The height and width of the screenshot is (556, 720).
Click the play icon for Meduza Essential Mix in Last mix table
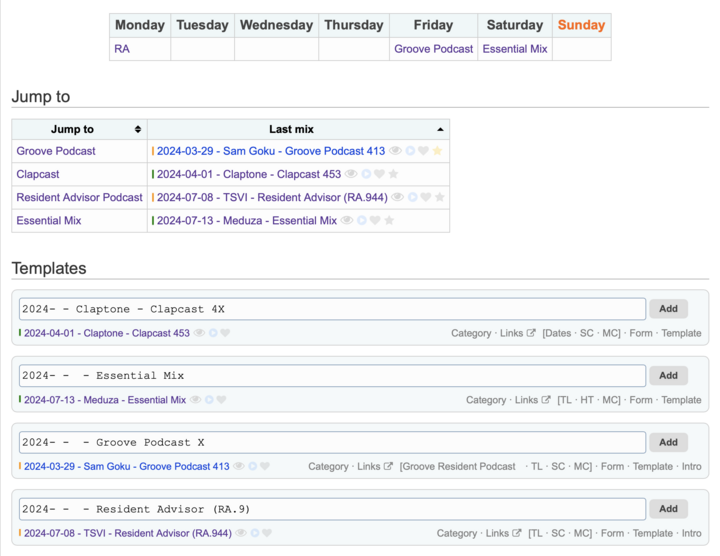click(x=362, y=220)
